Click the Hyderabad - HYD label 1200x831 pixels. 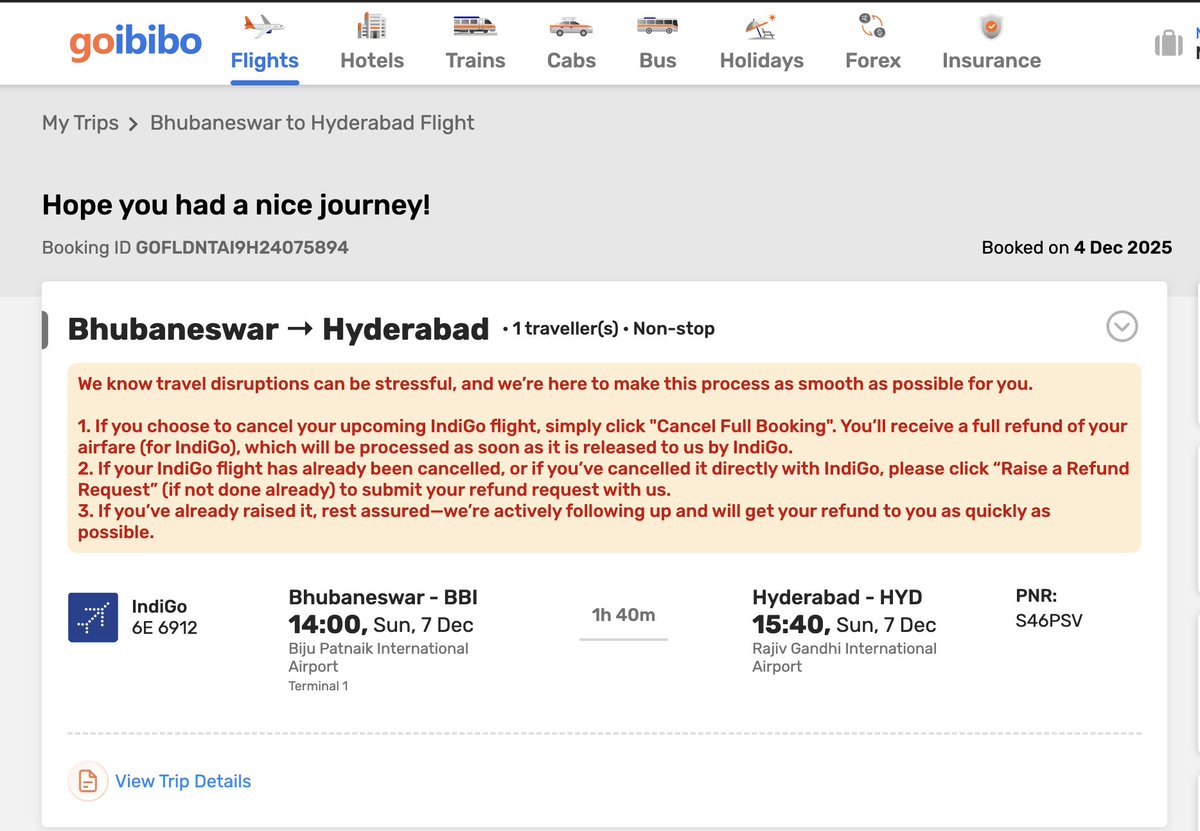pyautogui.click(x=837, y=597)
